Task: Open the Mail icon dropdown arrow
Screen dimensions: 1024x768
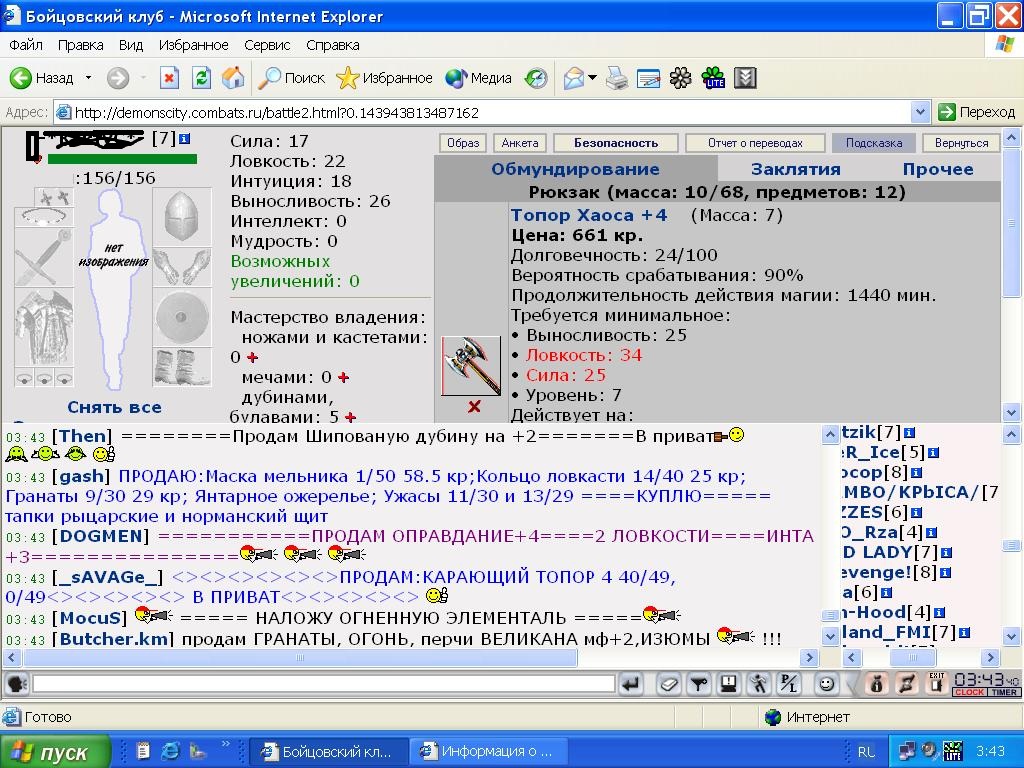Action: [592, 78]
